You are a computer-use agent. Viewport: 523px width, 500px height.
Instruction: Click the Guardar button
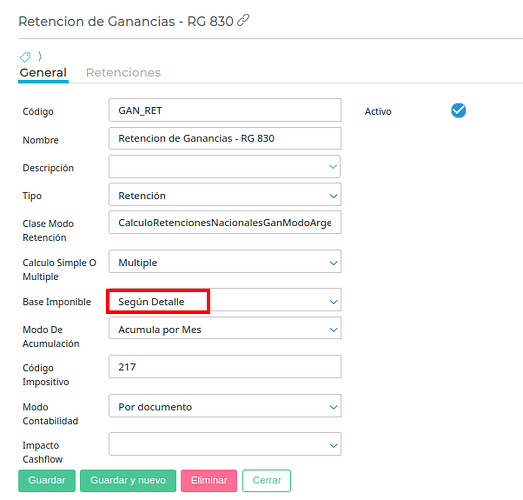(x=47, y=481)
